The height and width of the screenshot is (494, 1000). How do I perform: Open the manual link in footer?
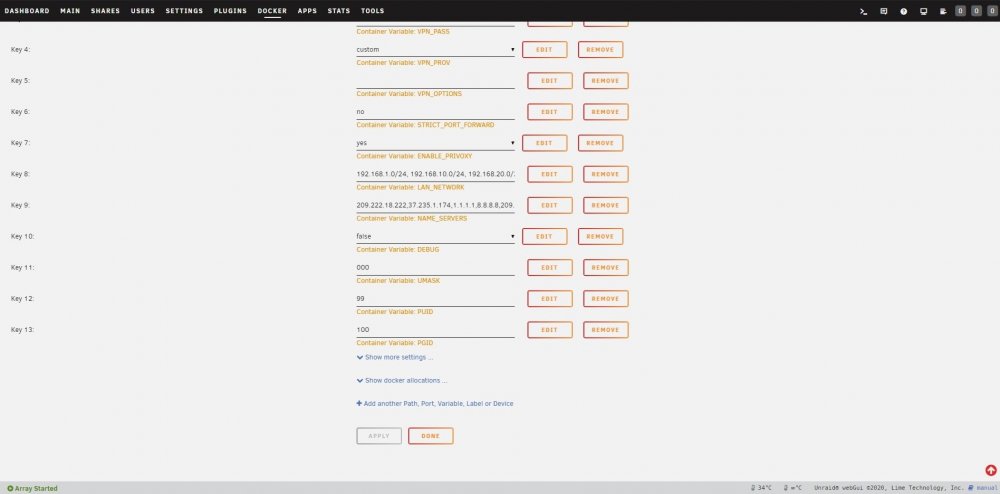(x=983, y=488)
